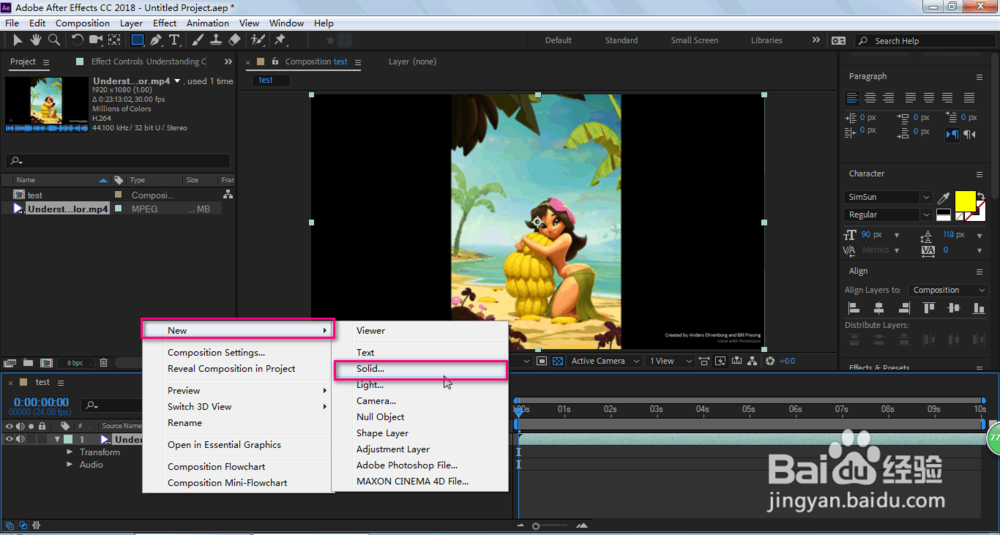Align layers to left edge
The width and height of the screenshot is (1000, 535).
pyautogui.click(x=853, y=309)
